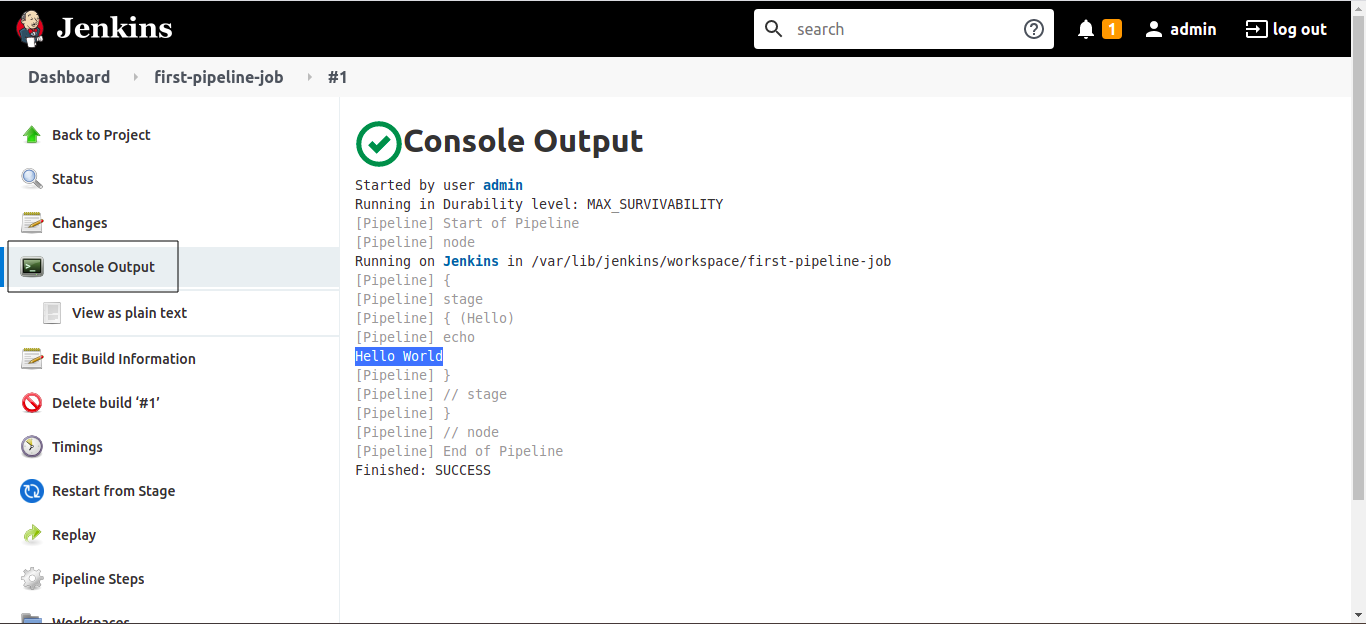Click the gear Pipeline Steps icon

(32, 579)
